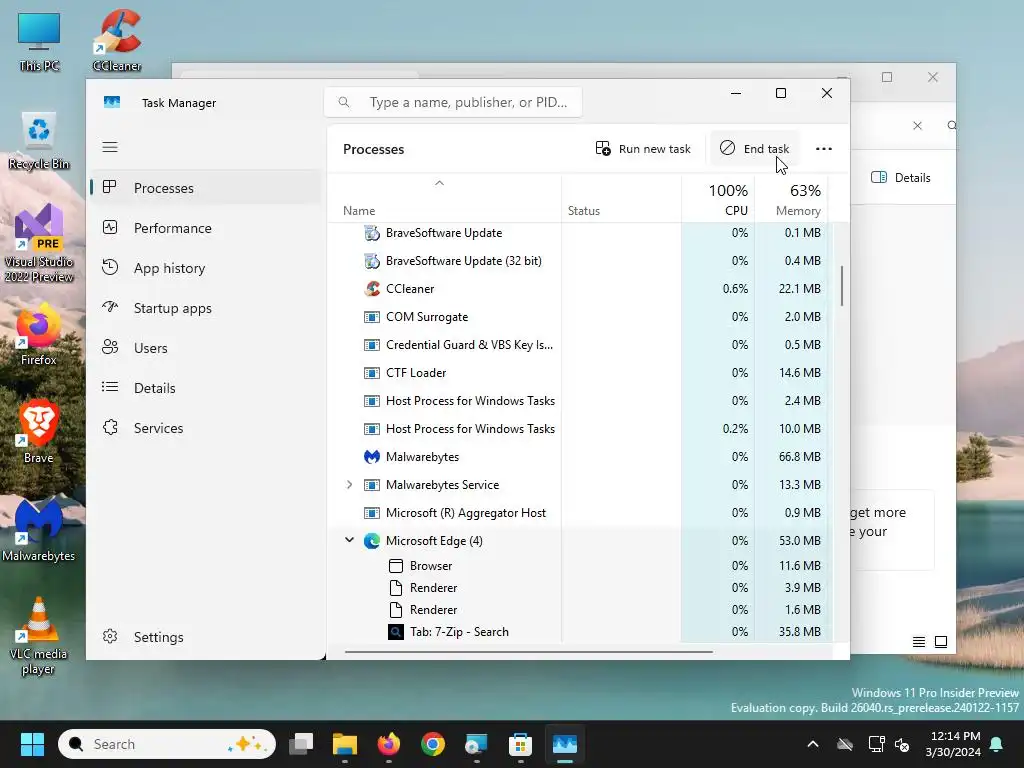Open Task View from the taskbar

tap(301, 744)
